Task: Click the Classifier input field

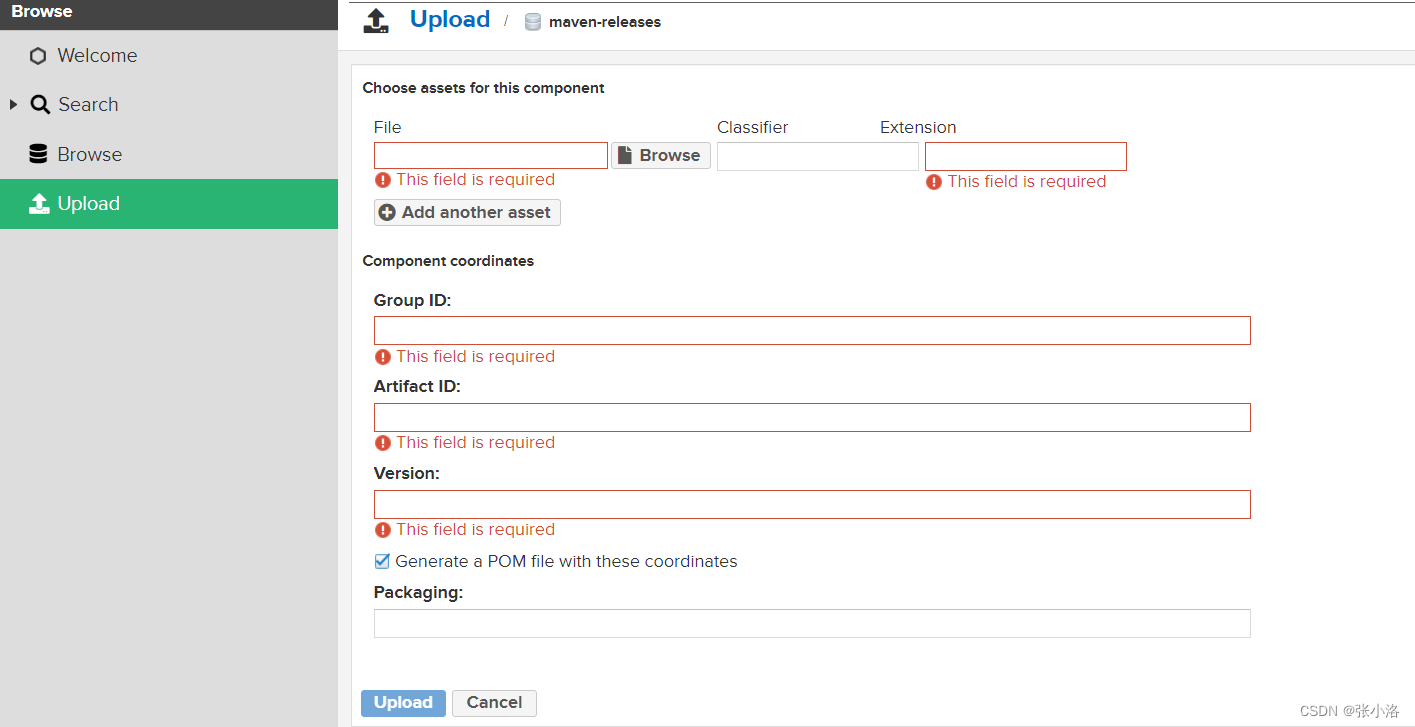Action: 817,157
